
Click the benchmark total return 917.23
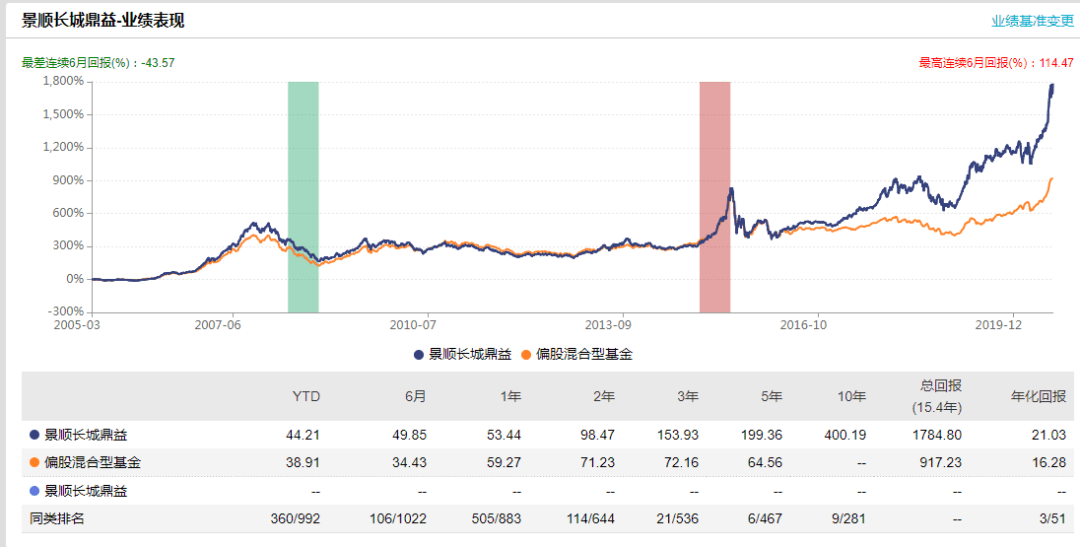point(941,462)
